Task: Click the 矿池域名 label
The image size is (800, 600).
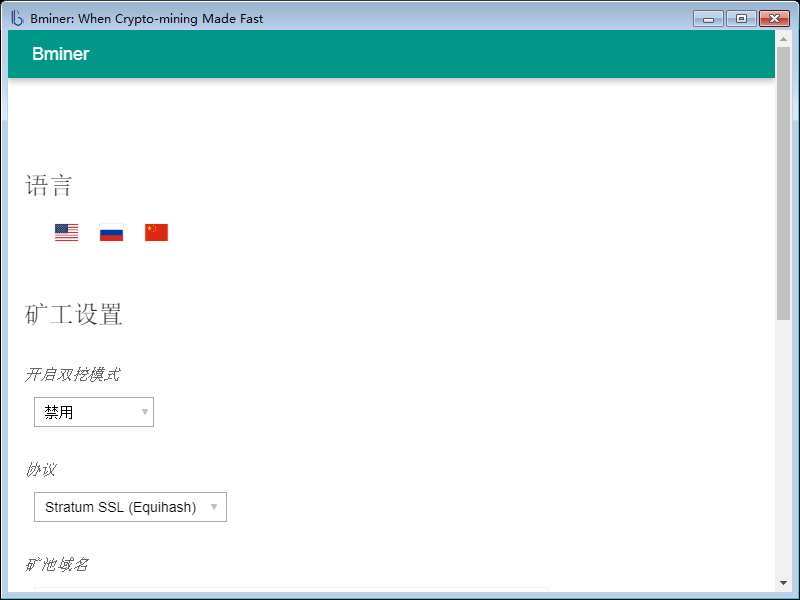Action: pos(57,564)
